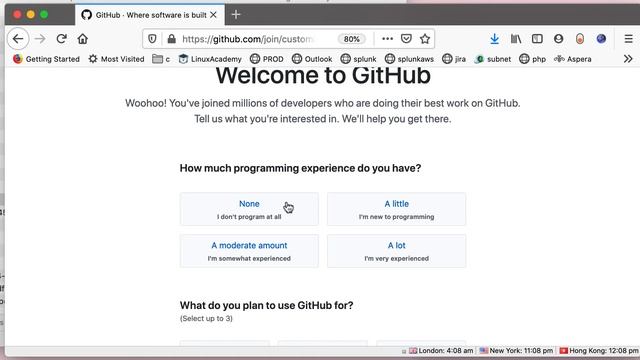The width and height of the screenshot is (640, 360).
Task: Click Hong Kong time in status bar
Action: click(x=599, y=351)
